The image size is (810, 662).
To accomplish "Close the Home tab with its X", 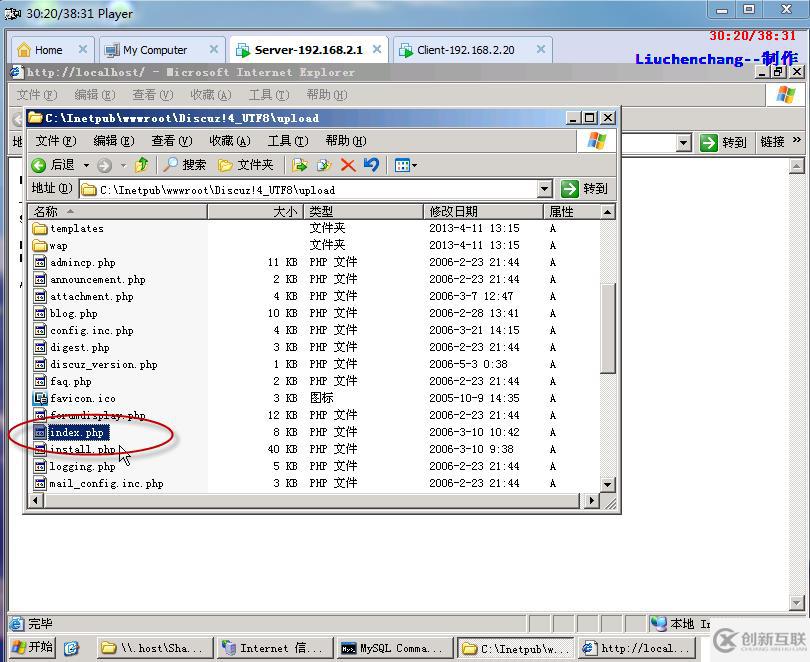I will coord(82,49).
